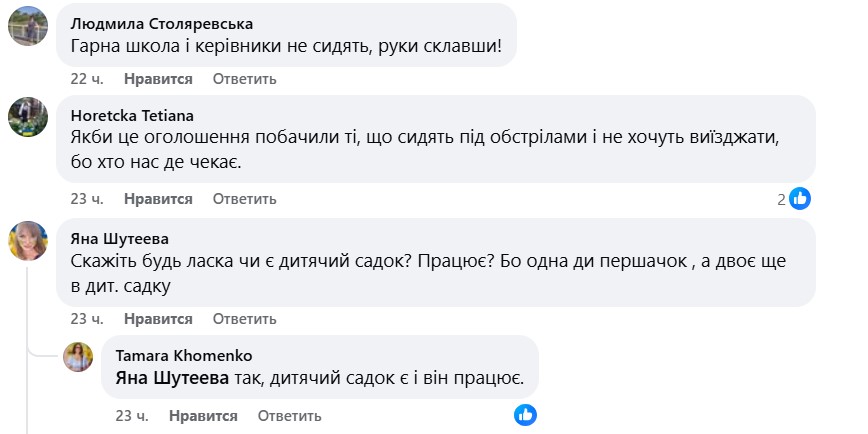Click Яна Шутеева's avatar image

[x=28, y=241]
